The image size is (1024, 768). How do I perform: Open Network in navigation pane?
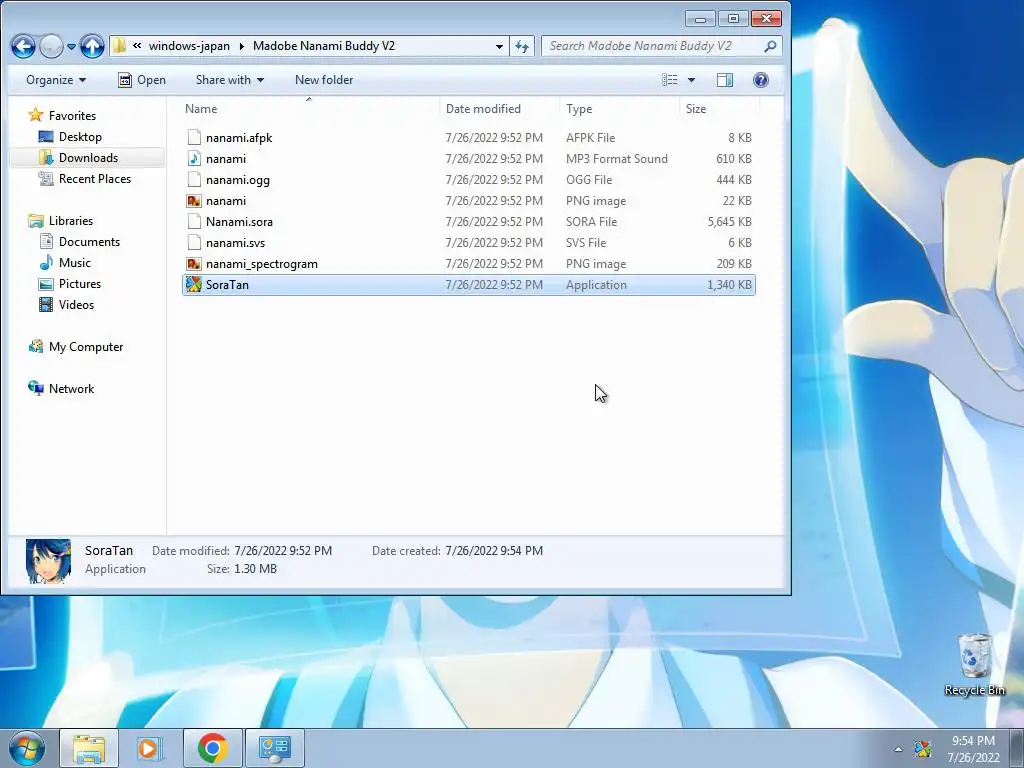71,389
